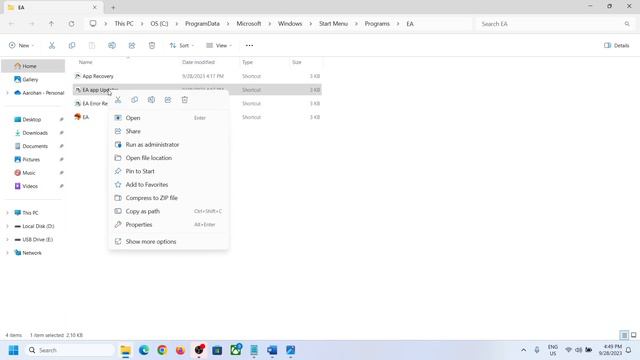Launch Microsoft Edge from the taskbar
This screenshot has height=360, width=640.
pos(144,350)
